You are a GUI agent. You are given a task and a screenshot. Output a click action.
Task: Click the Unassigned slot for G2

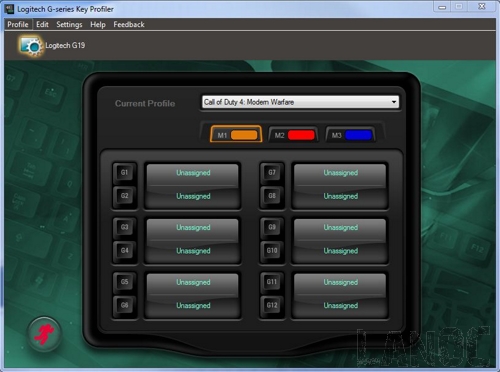pos(193,197)
